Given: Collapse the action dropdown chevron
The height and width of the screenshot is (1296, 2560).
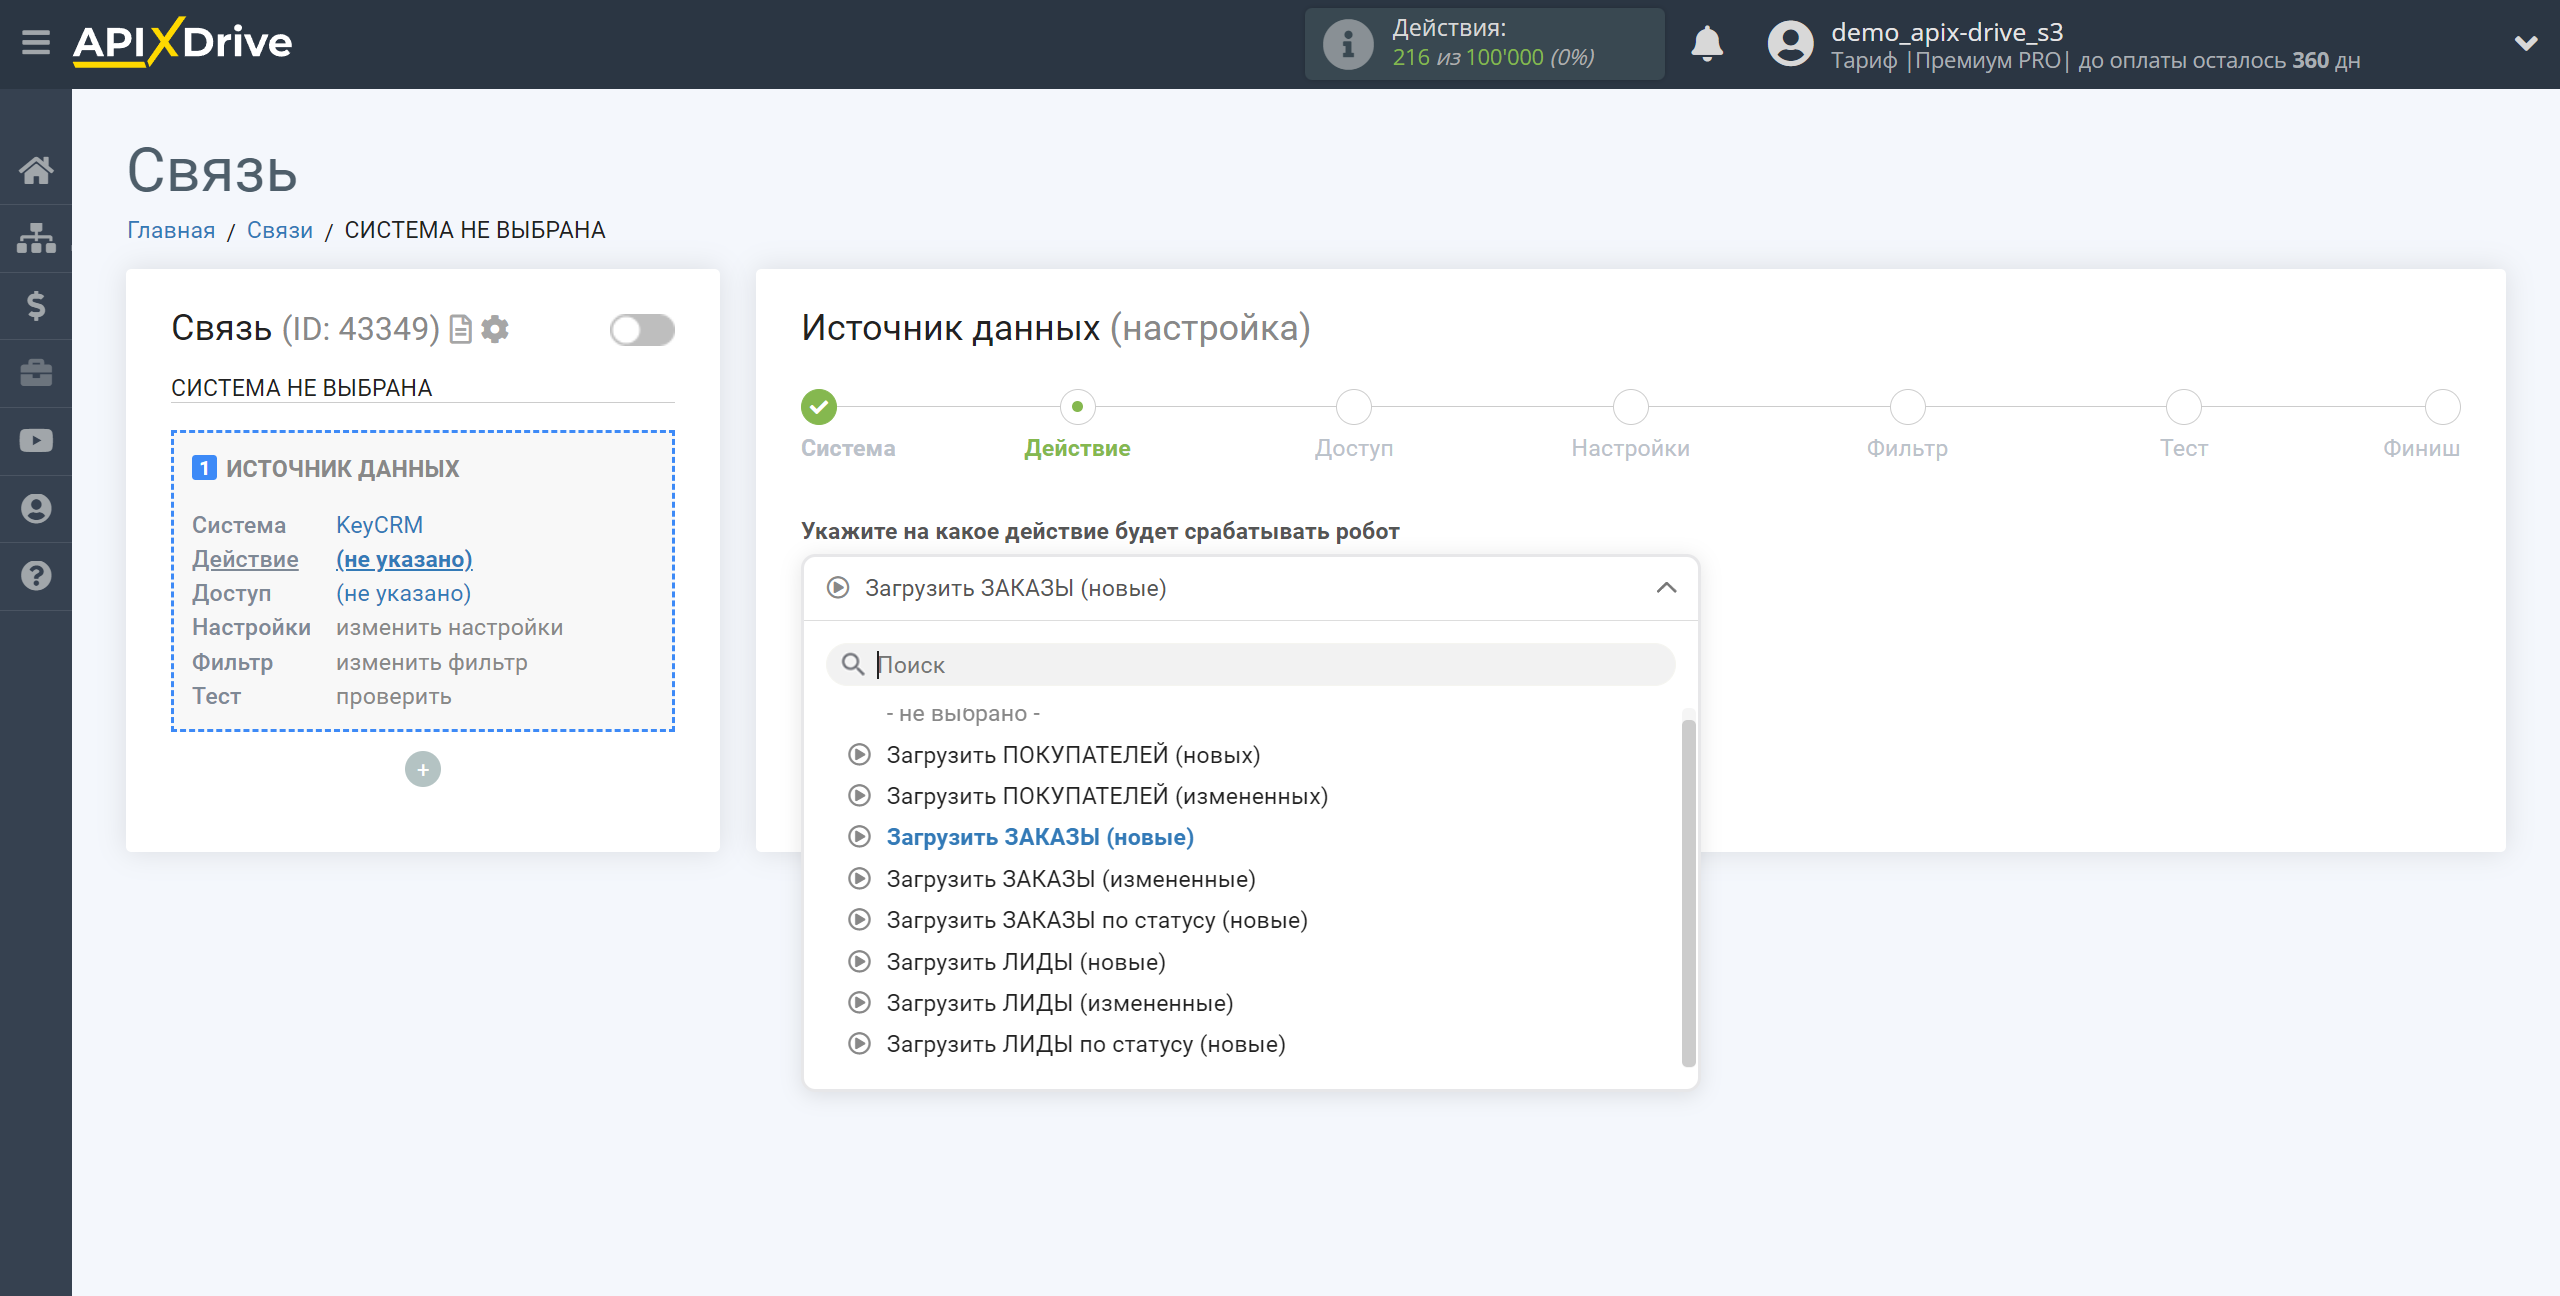Looking at the screenshot, I should (1666, 588).
